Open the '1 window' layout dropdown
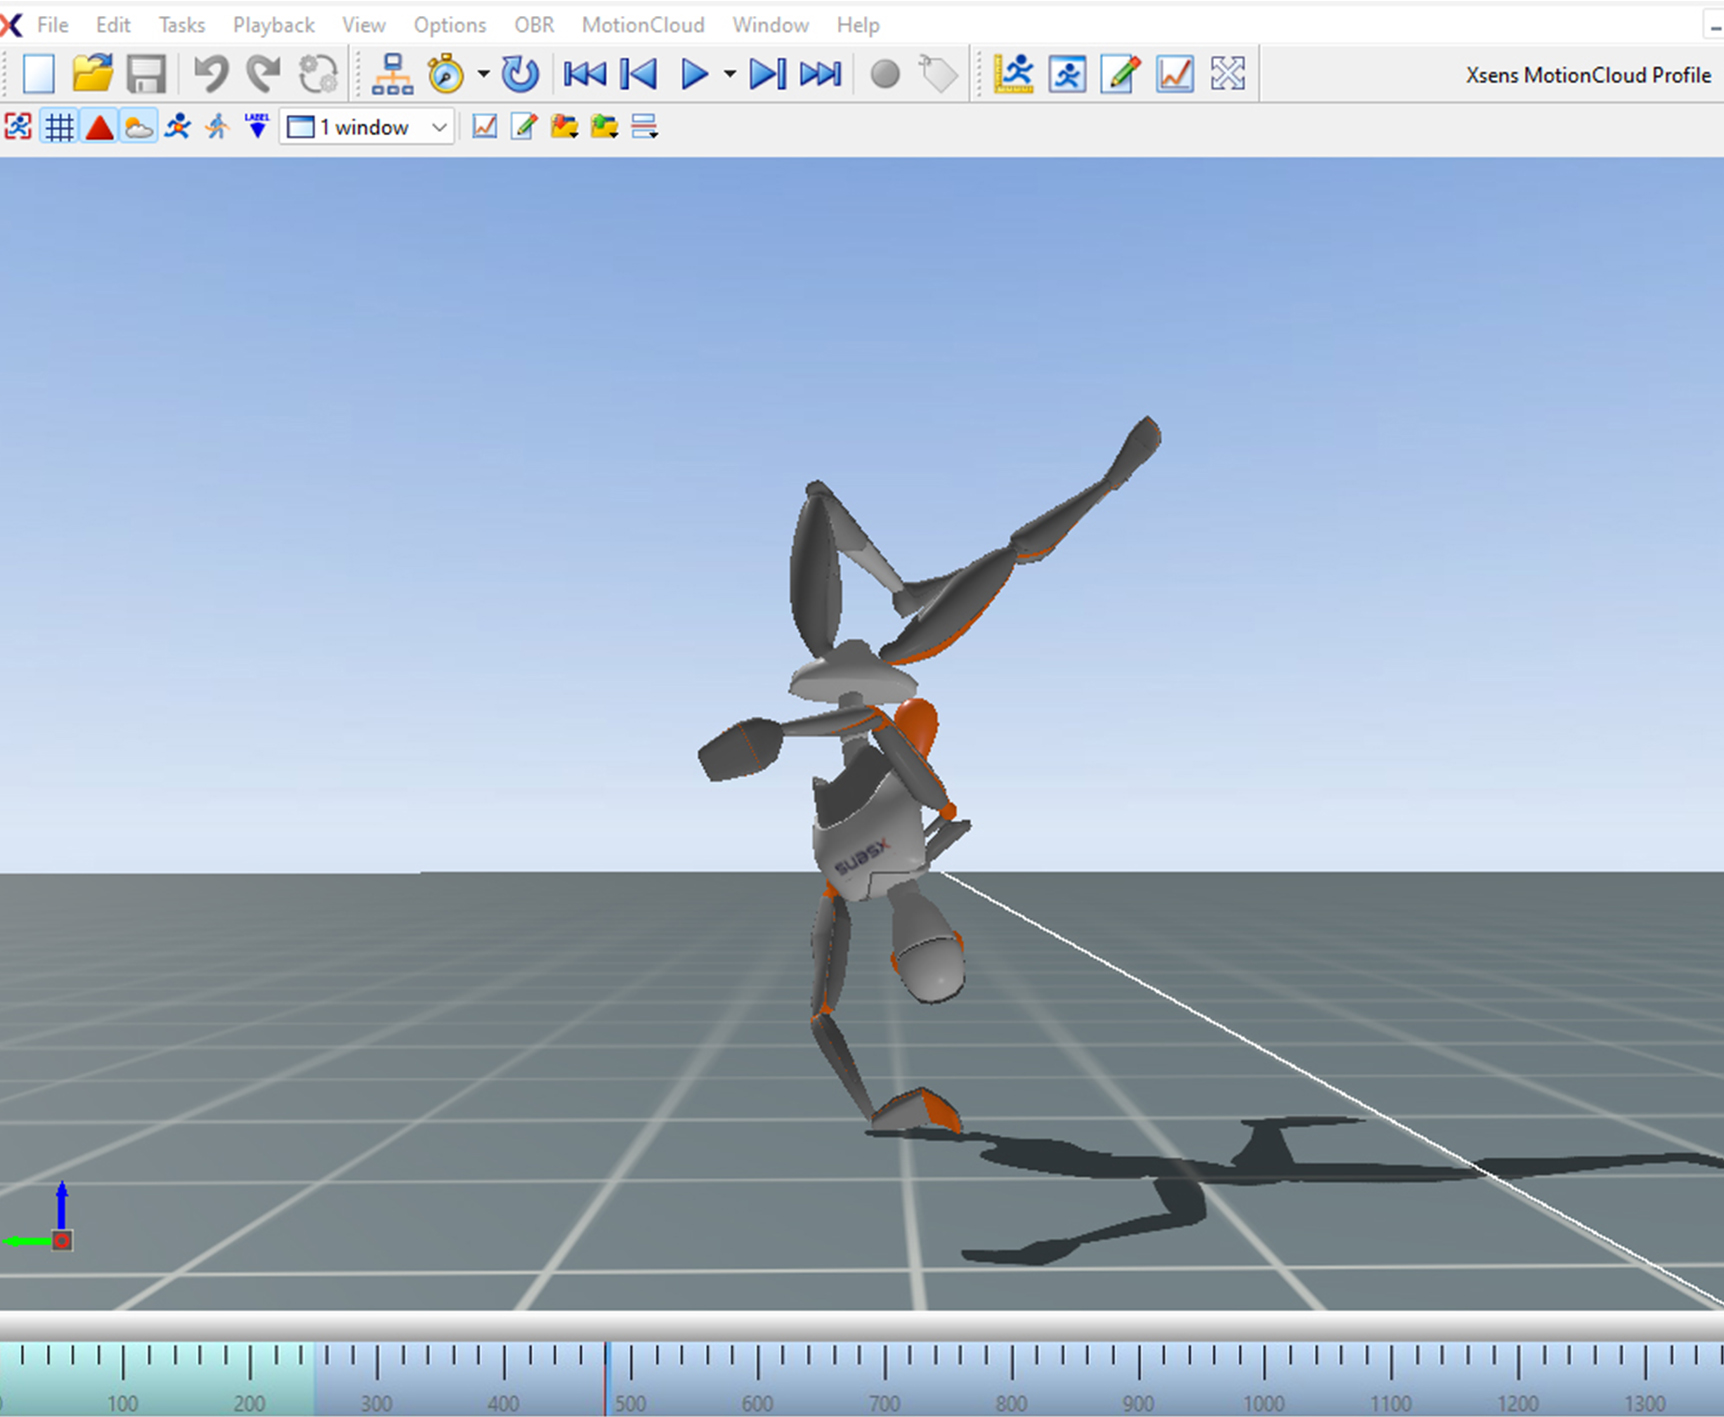This screenshot has height=1417, width=1724. pos(366,127)
